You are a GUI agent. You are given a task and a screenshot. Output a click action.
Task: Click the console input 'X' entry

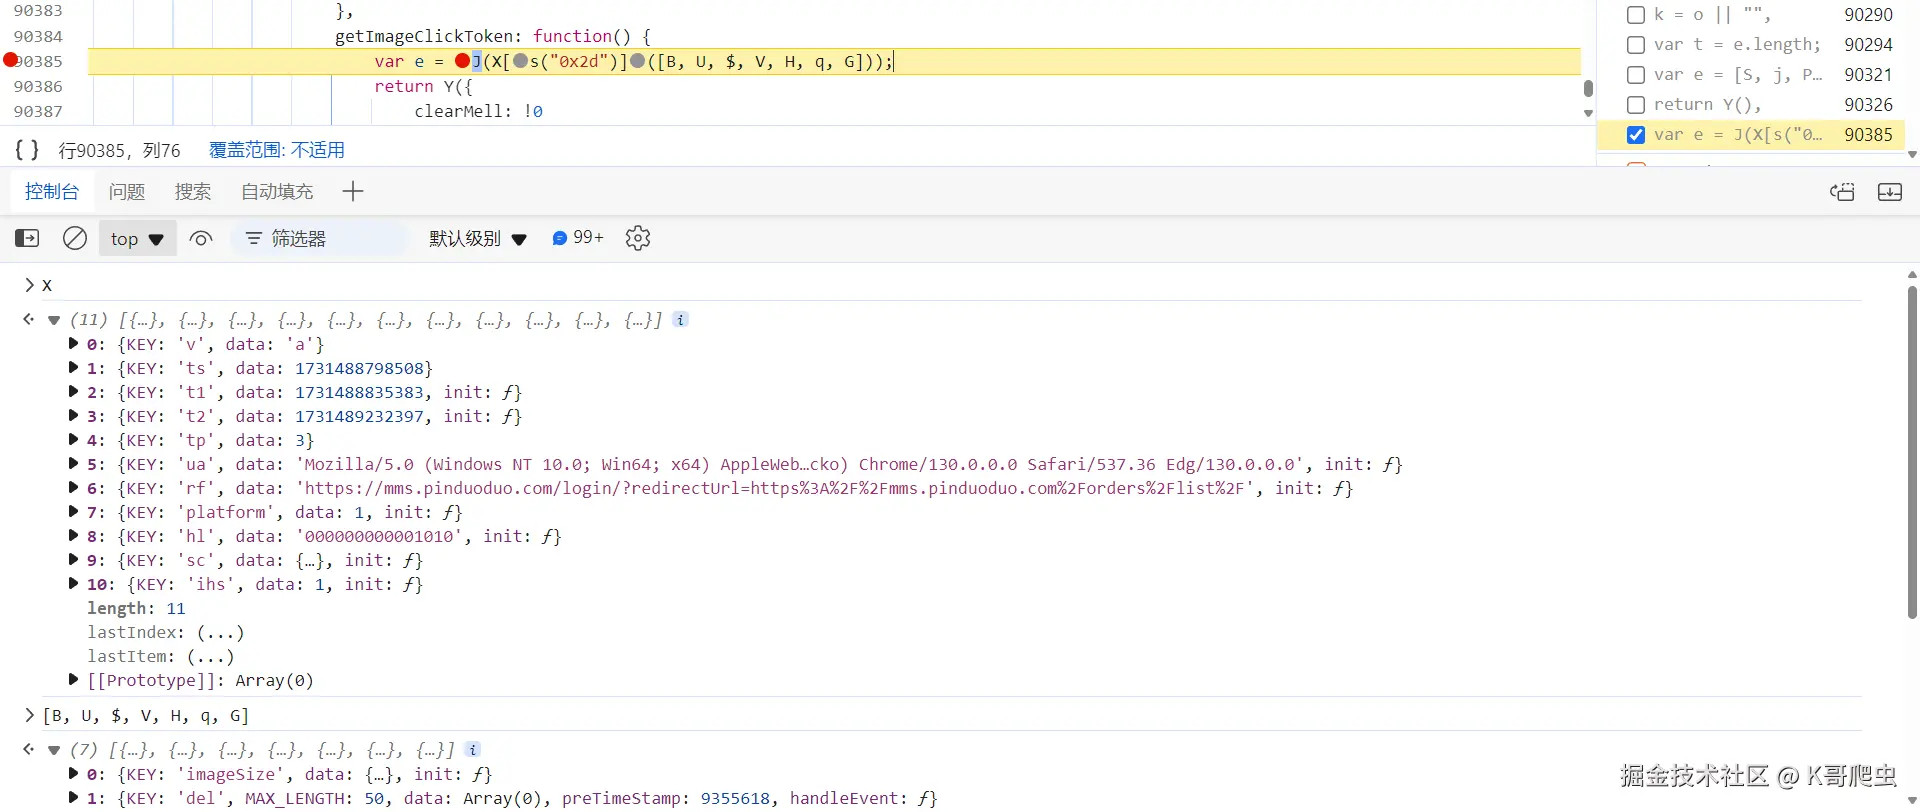pos(47,285)
